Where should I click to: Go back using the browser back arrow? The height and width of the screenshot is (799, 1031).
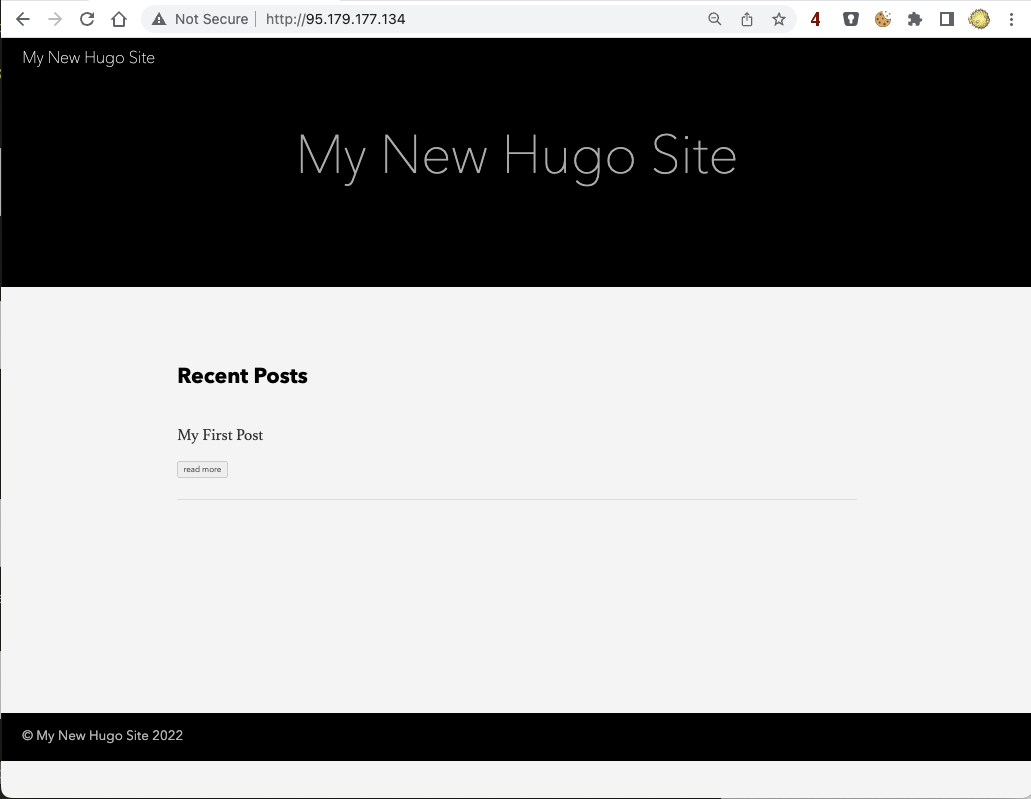23,19
